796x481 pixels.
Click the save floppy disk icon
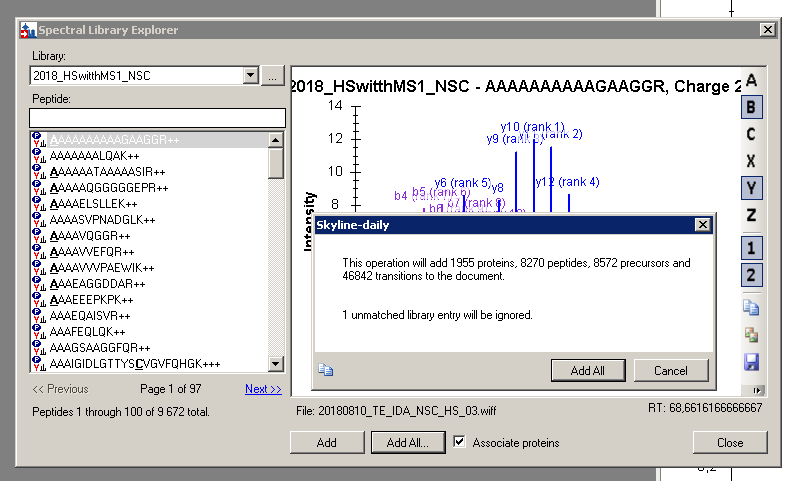pos(751,362)
